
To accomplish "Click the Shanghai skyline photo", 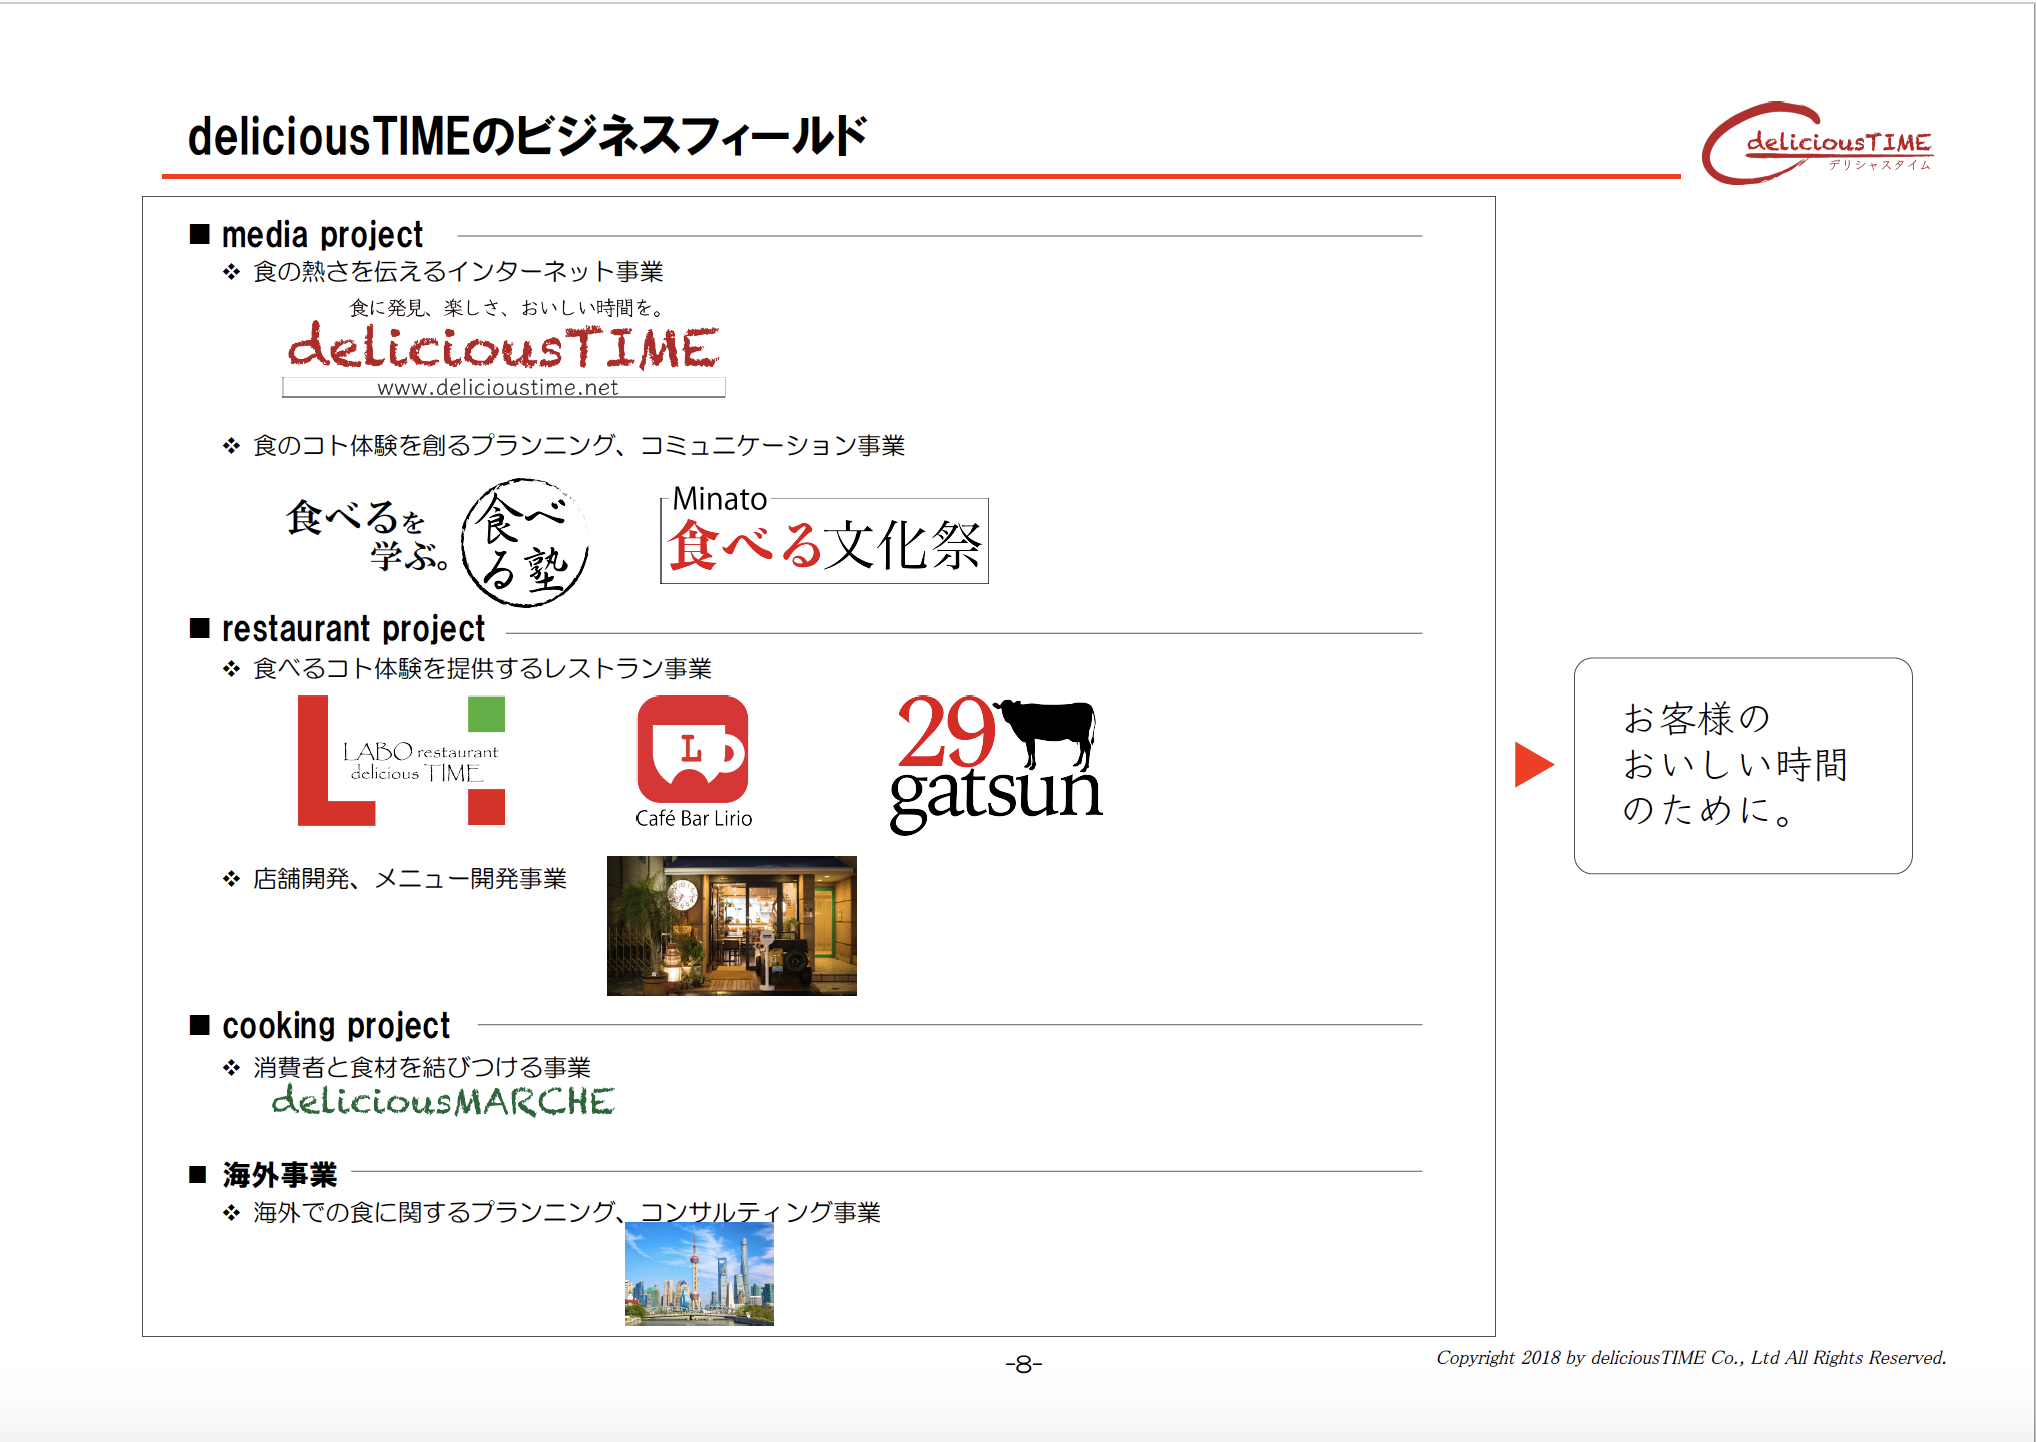I will [x=699, y=1276].
